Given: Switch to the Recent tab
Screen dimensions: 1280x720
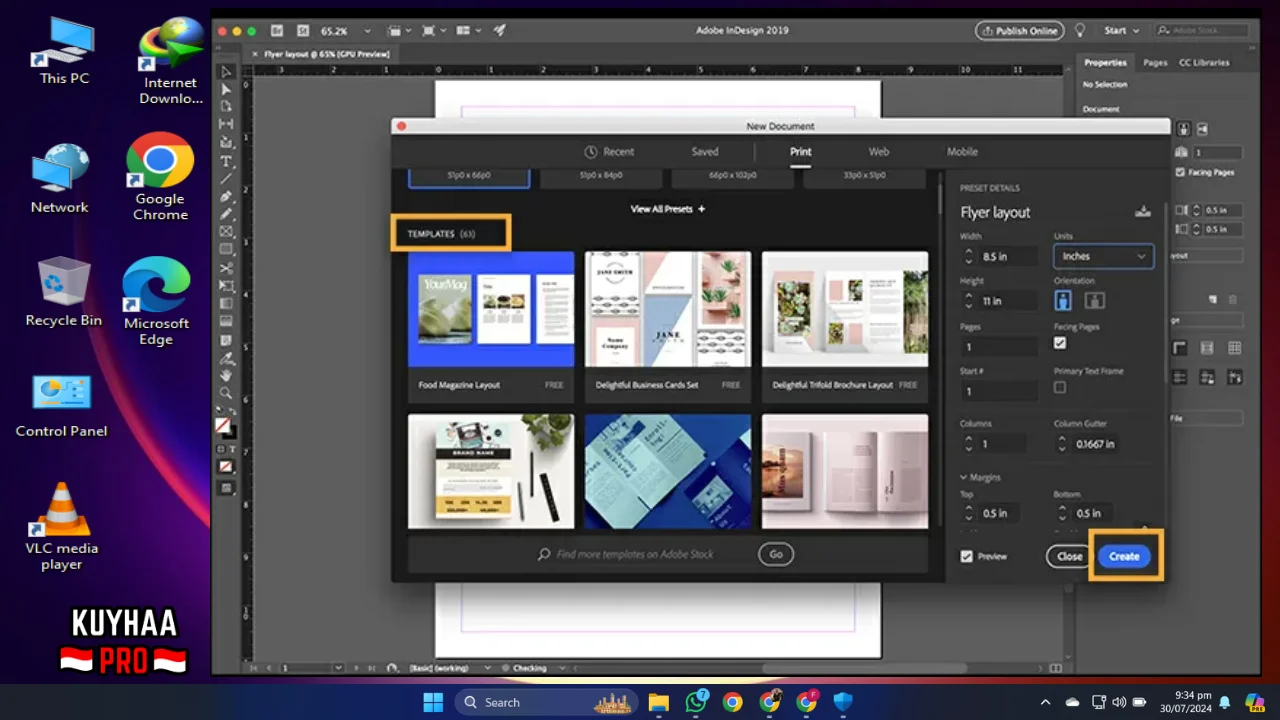Looking at the screenshot, I should [609, 152].
